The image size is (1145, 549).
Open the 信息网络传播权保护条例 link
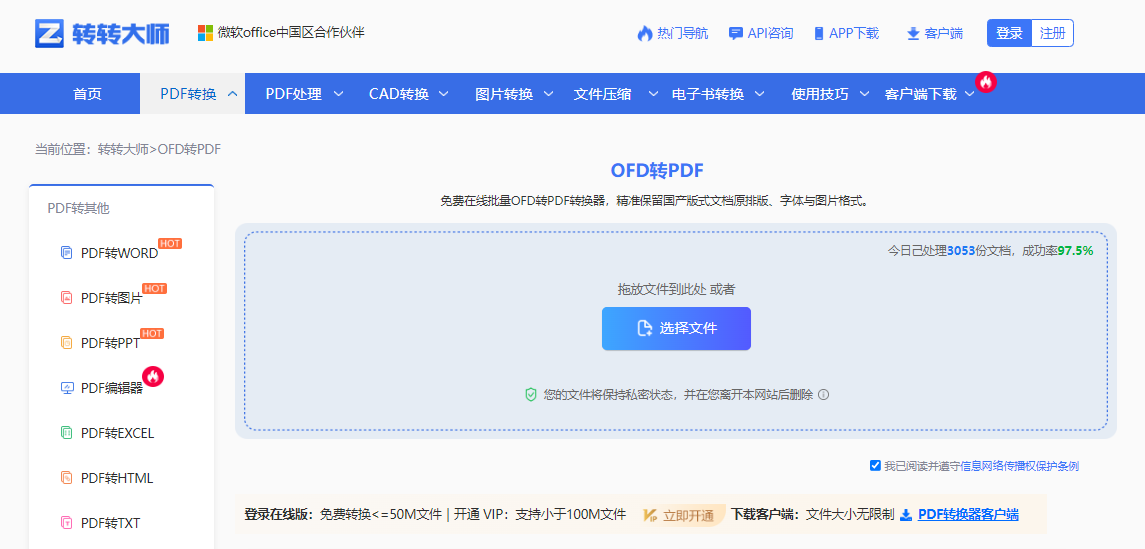pos(1020,466)
